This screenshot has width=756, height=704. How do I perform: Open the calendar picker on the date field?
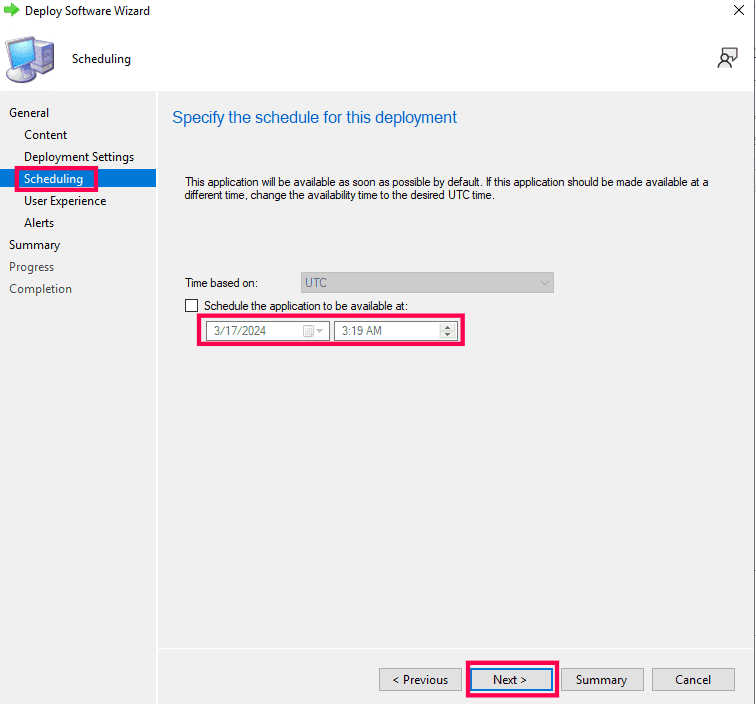point(313,331)
